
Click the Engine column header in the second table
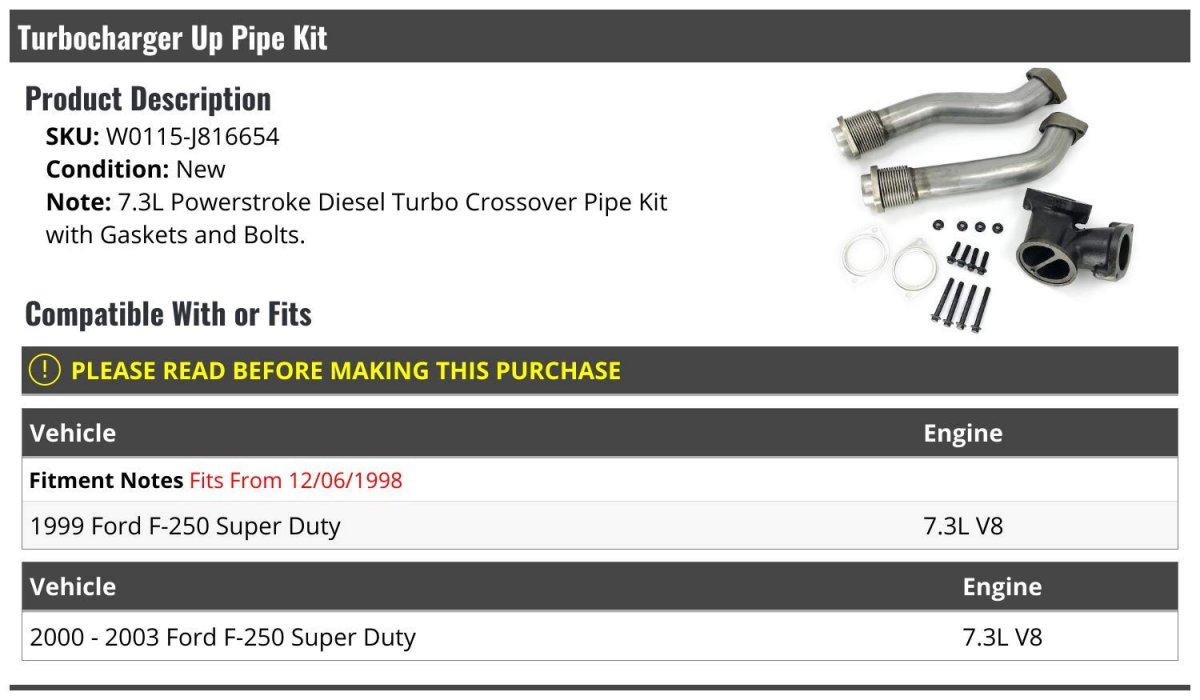(x=1002, y=586)
